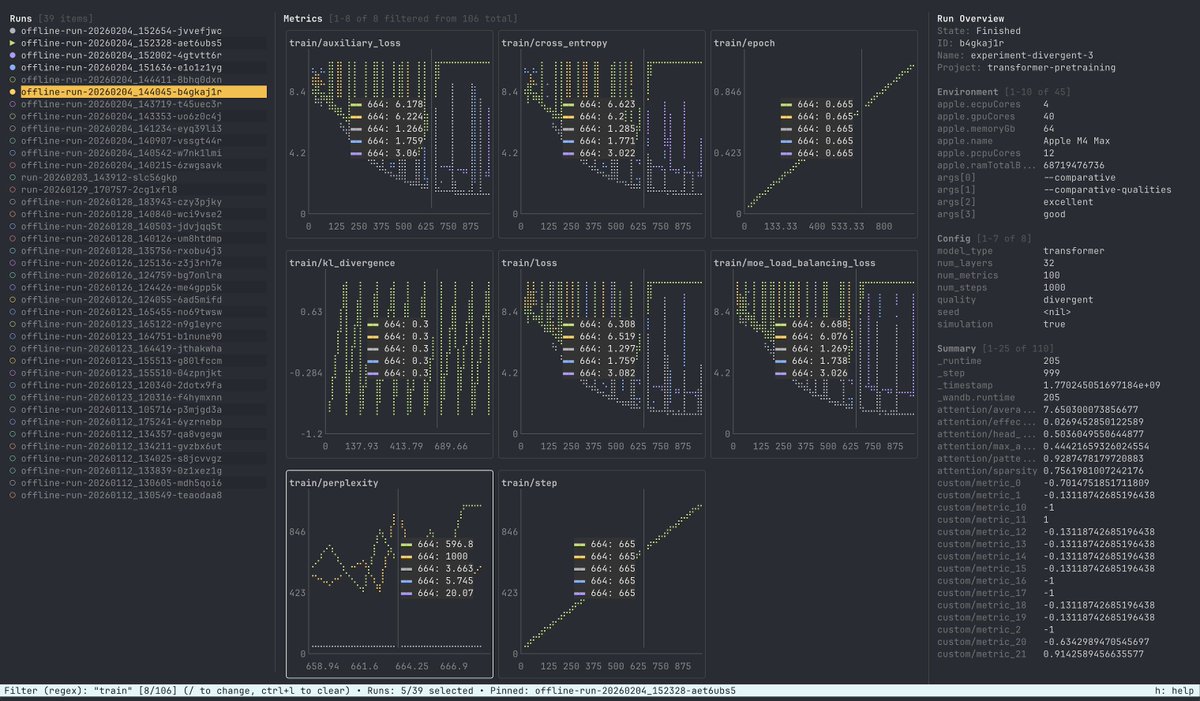The image size is (1200, 701).
Task: Select run offline-run-20260123_120340-2dotx9fa
Action: (137, 384)
